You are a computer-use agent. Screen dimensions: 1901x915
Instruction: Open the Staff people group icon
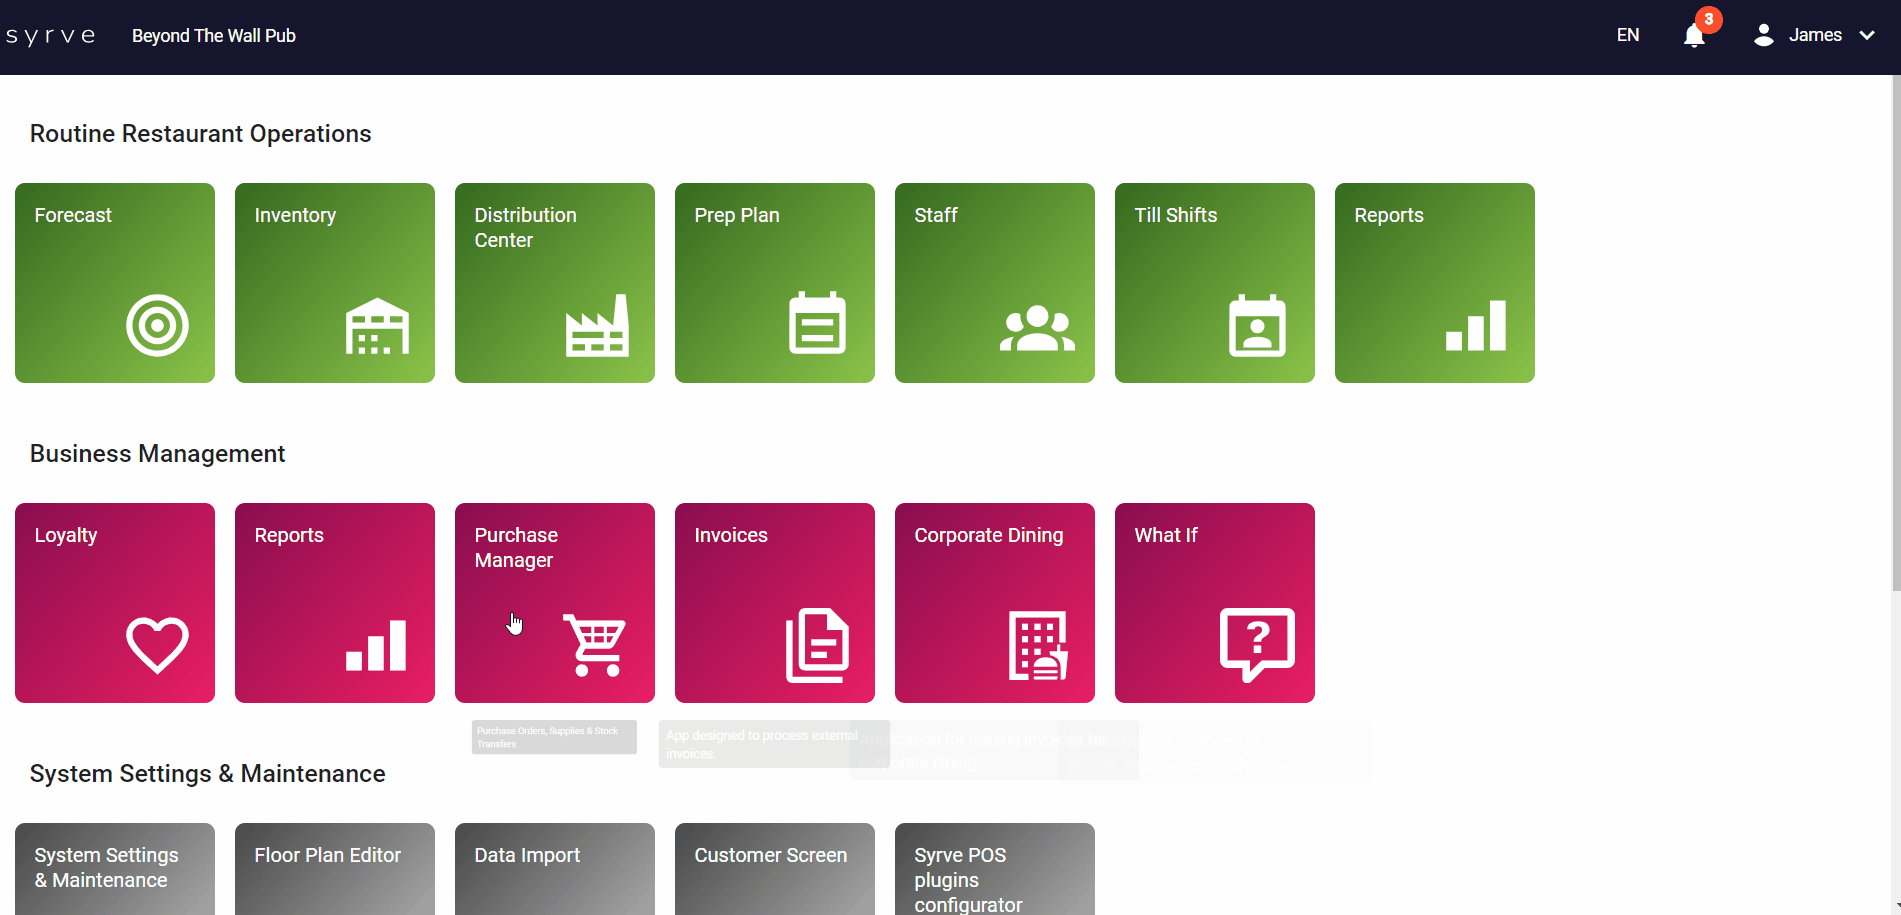[x=1037, y=328]
